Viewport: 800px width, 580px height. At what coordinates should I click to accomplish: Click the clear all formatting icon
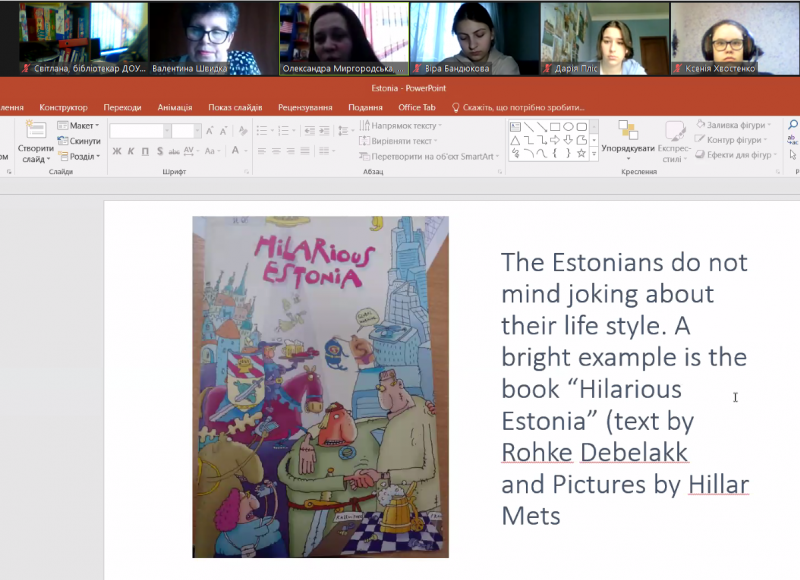(243, 131)
